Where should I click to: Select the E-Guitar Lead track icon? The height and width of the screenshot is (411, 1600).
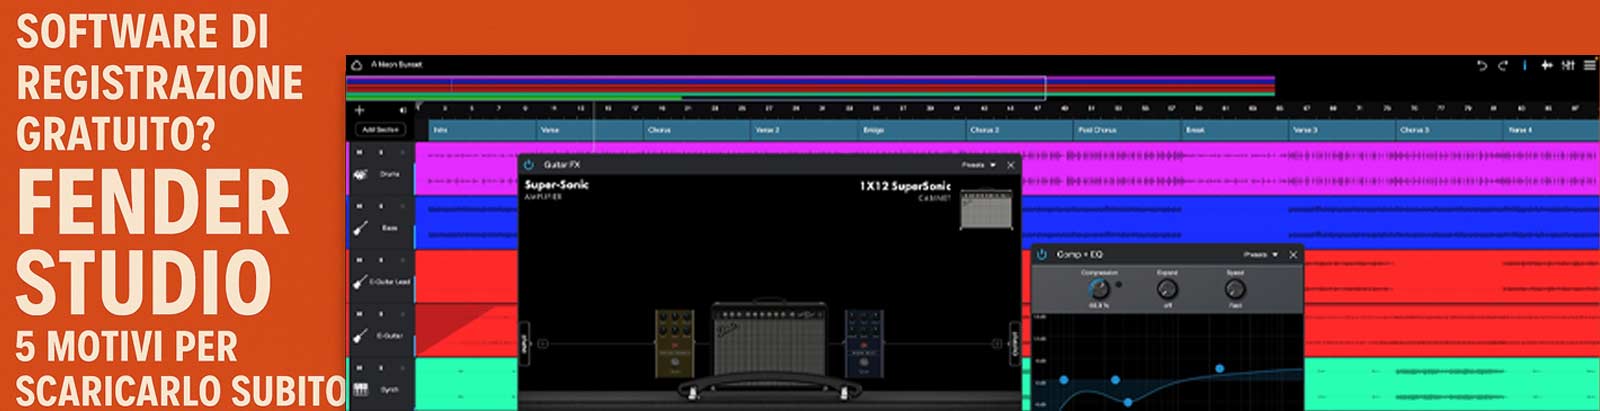[x=360, y=282]
